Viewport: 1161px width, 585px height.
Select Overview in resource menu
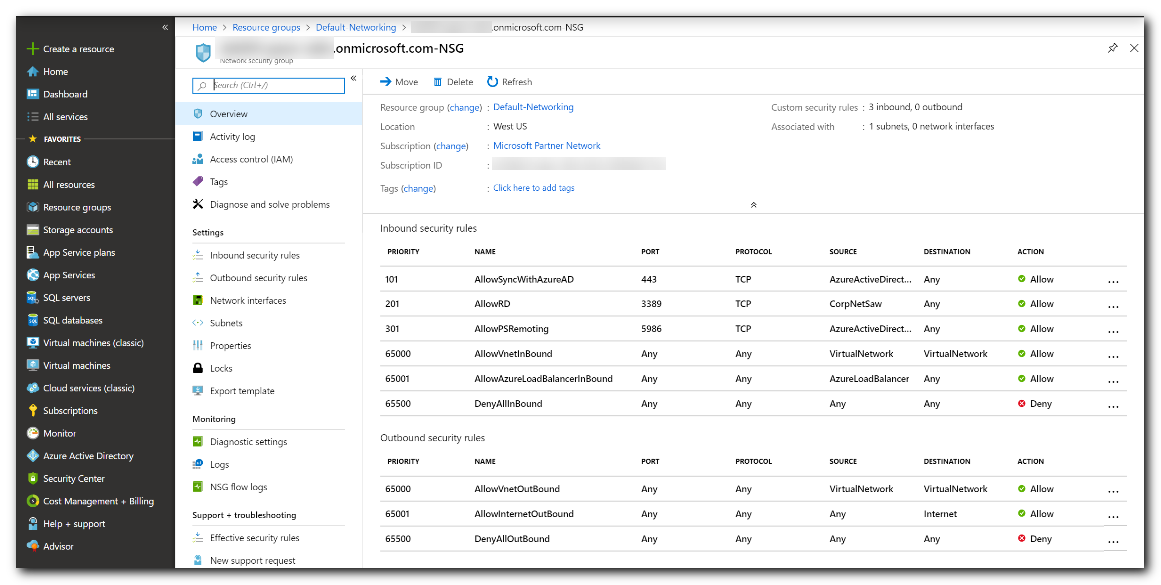pos(269,114)
